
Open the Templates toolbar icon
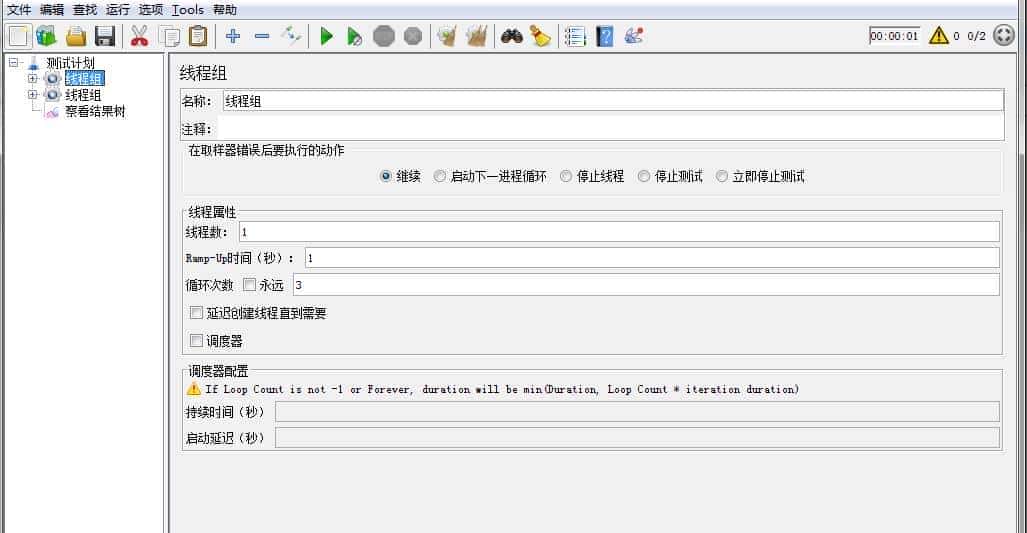[47, 36]
